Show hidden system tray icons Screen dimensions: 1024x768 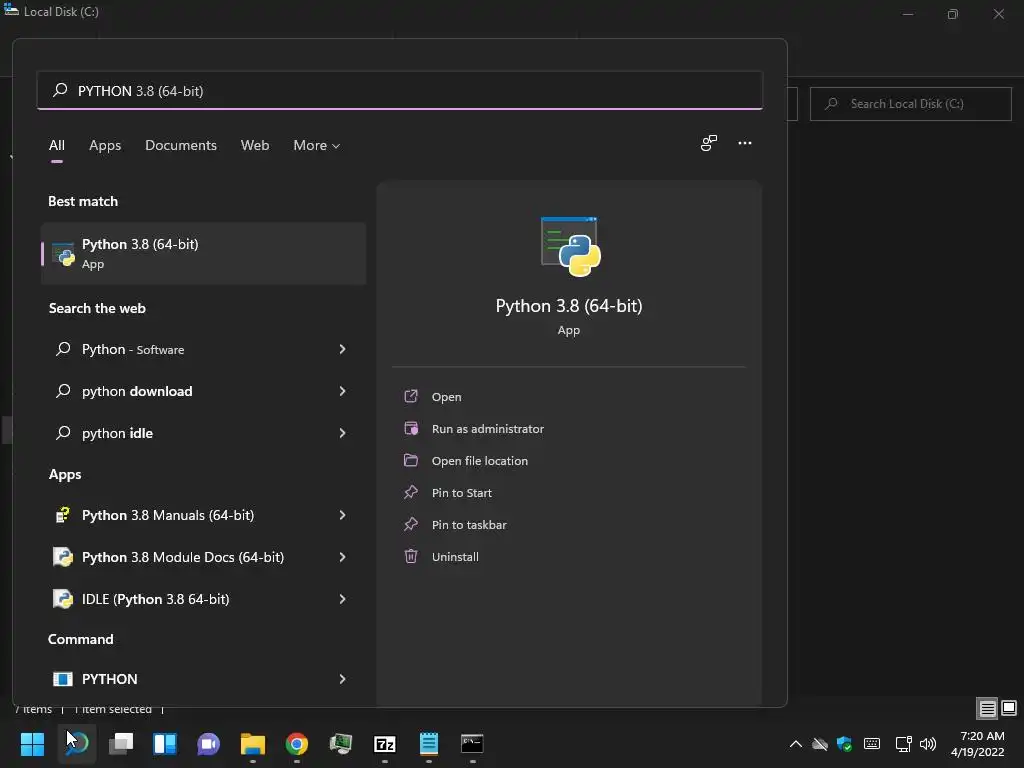795,744
